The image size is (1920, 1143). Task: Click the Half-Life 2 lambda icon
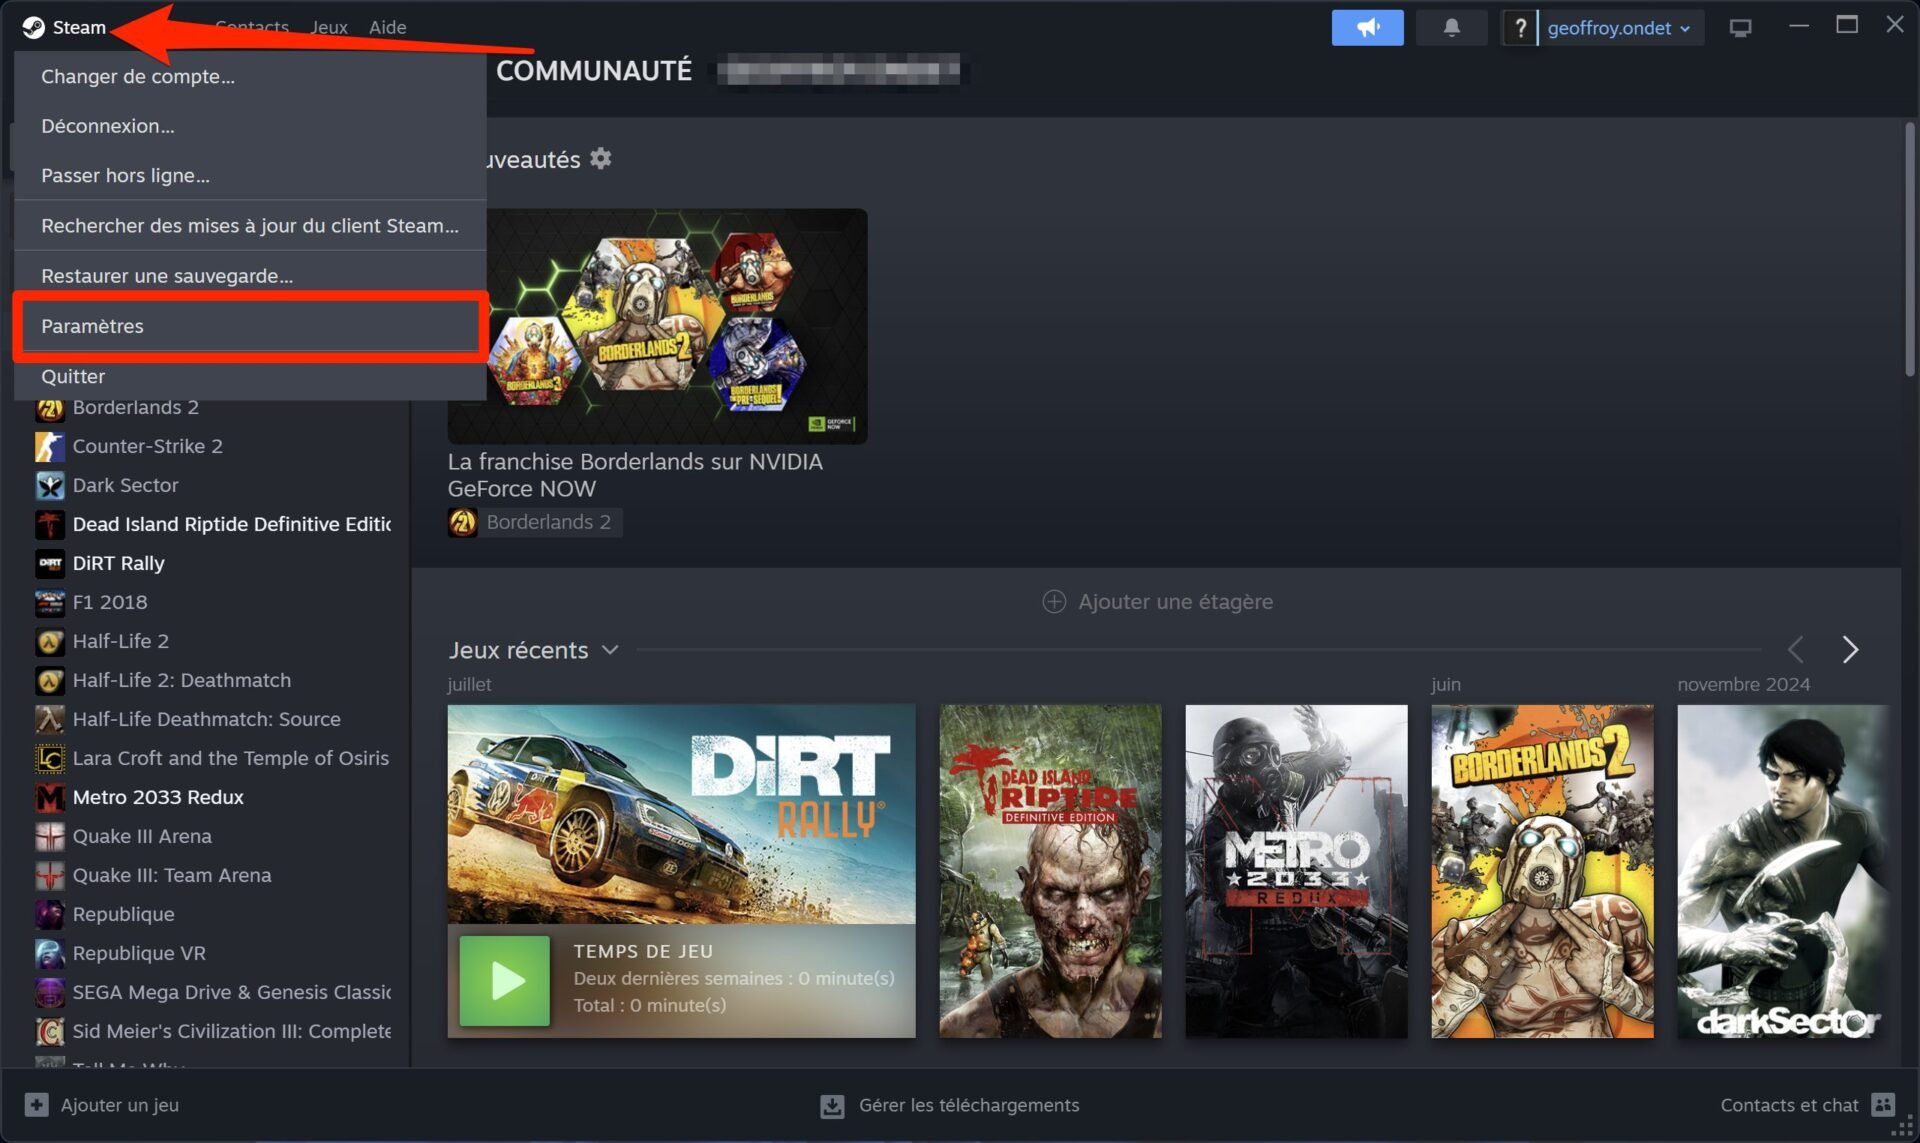(x=50, y=641)
